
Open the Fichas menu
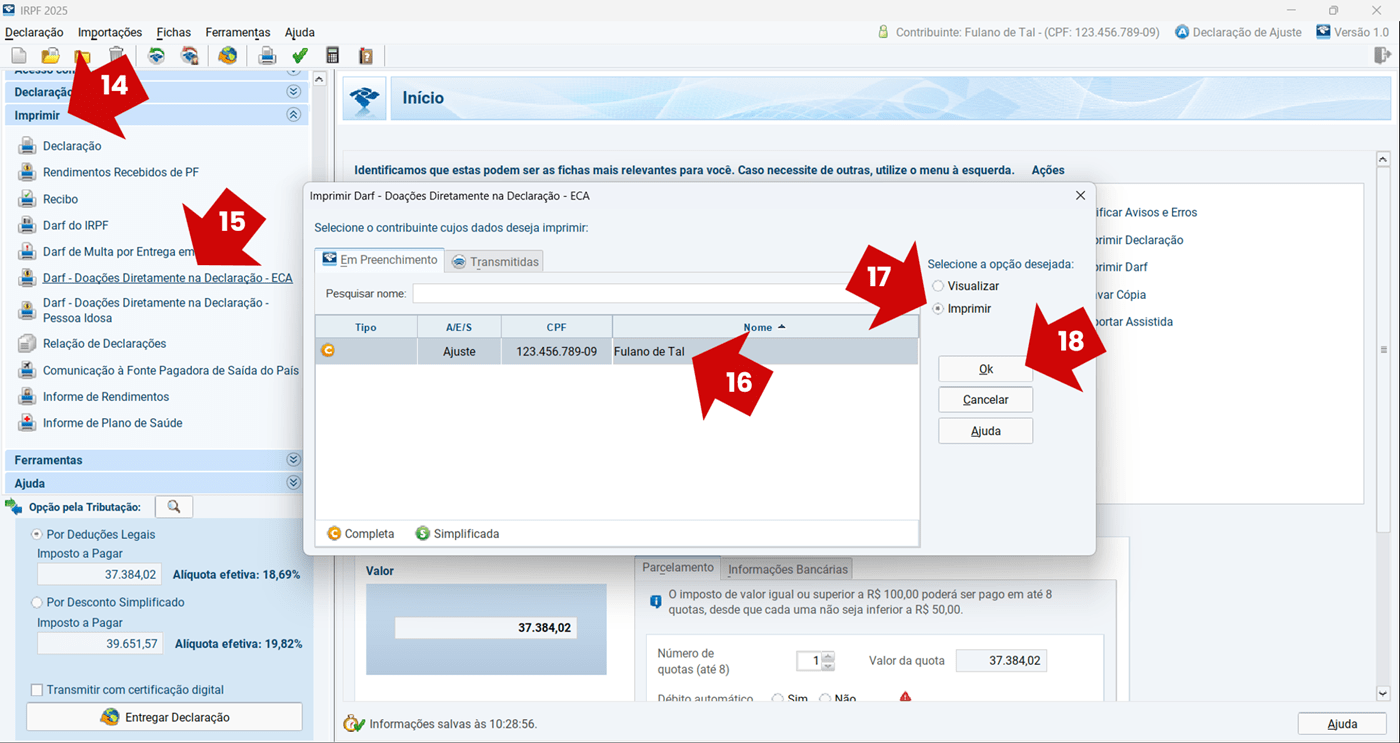[x=173, y=32]
